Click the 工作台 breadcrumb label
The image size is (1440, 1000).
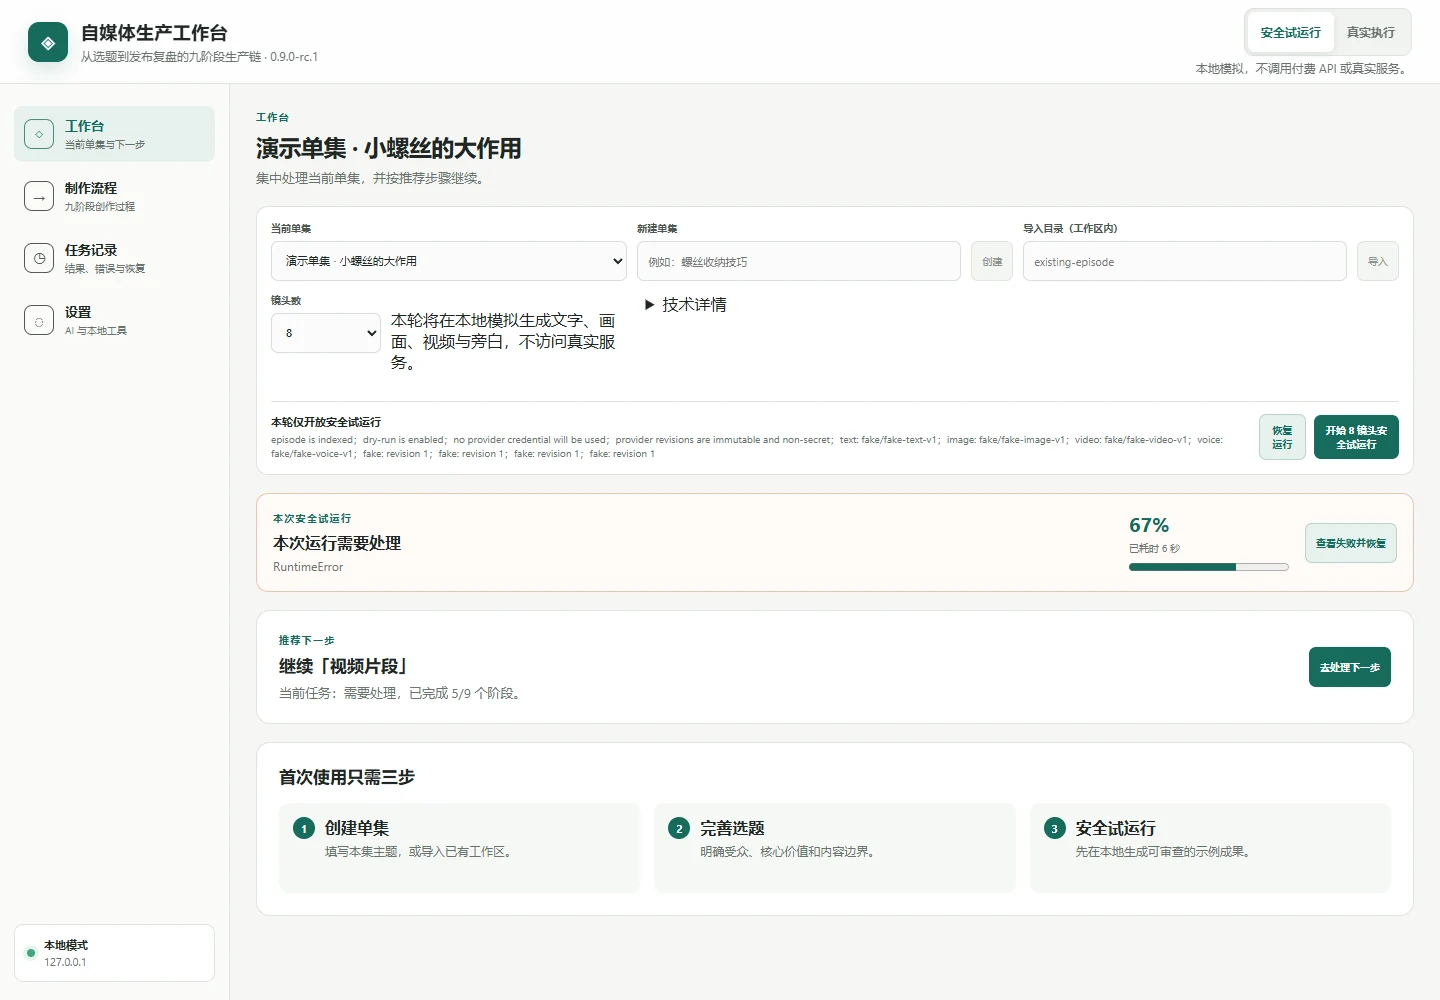pos(272,117)
